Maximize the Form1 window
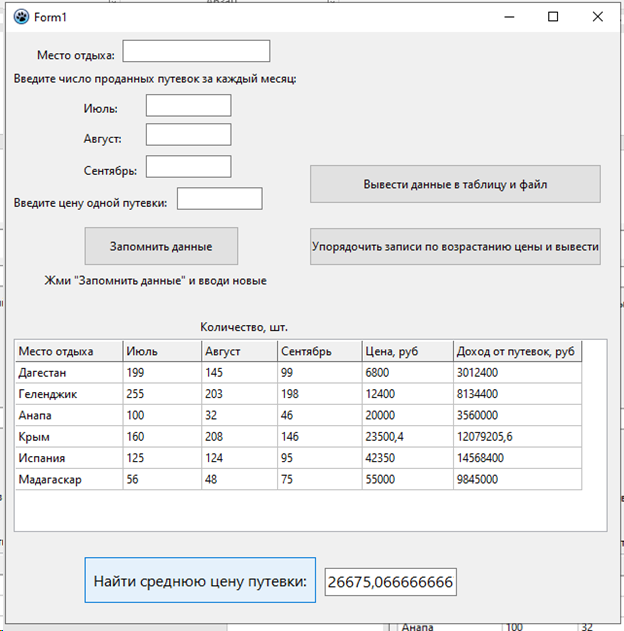Screen dimensions: 624x631 click(554, 17)
